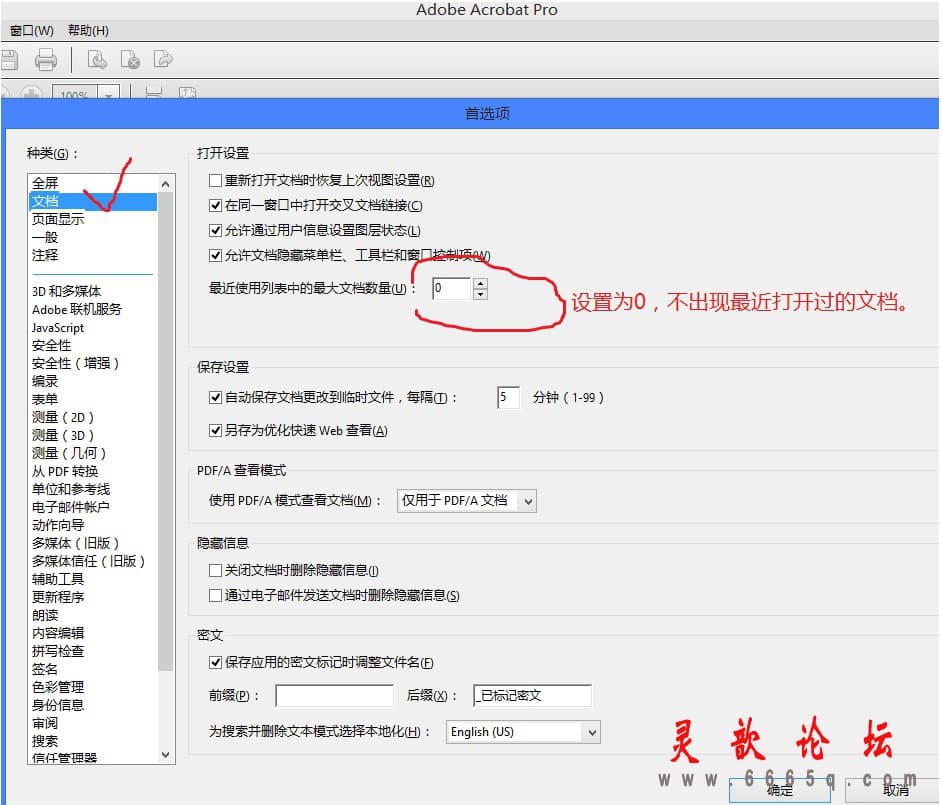Image resolution: width=942 pixels, height=805 pixels.
Task: Click the 前缀(P) prefix input field
Action: click(x=334, y=696)
